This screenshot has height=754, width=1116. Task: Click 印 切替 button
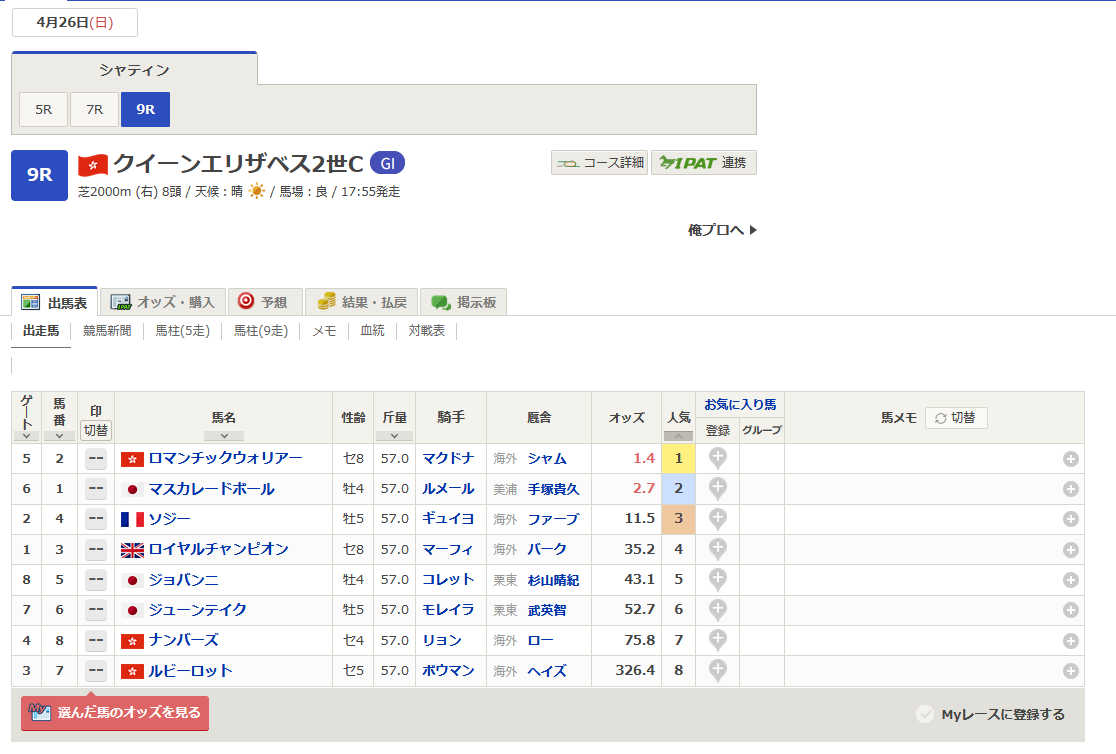coord(96,430)
